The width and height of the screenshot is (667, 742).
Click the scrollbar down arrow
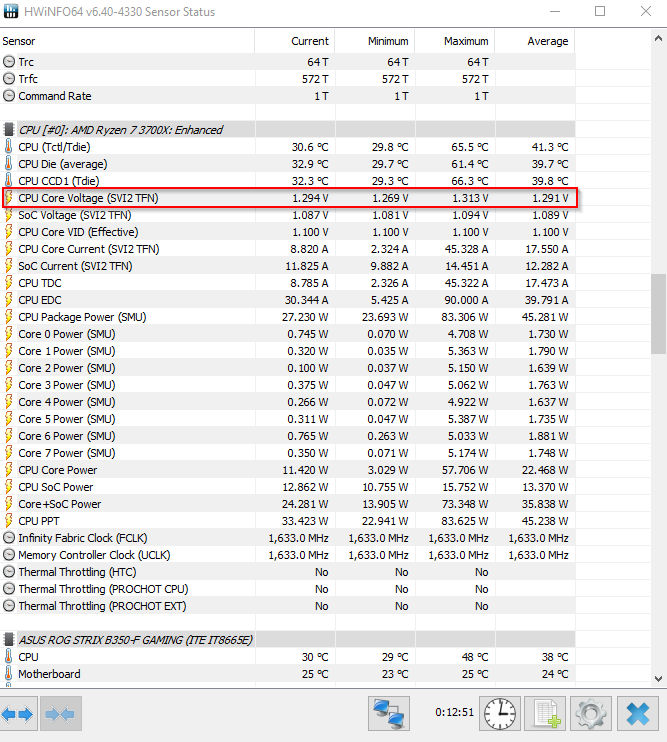(658, 679)
